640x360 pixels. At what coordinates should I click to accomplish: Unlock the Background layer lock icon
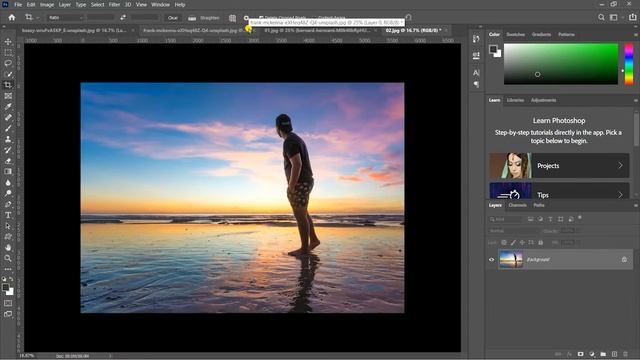(624, 260)
